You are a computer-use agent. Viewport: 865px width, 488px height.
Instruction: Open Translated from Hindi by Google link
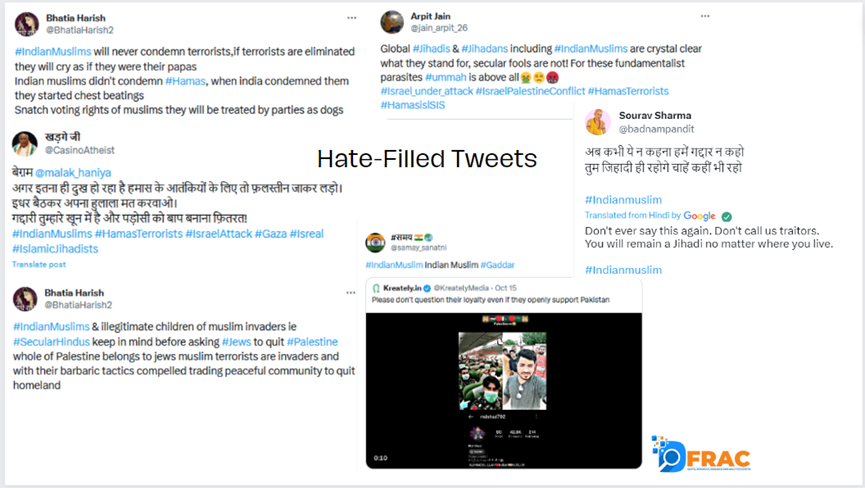coord(650,216)
